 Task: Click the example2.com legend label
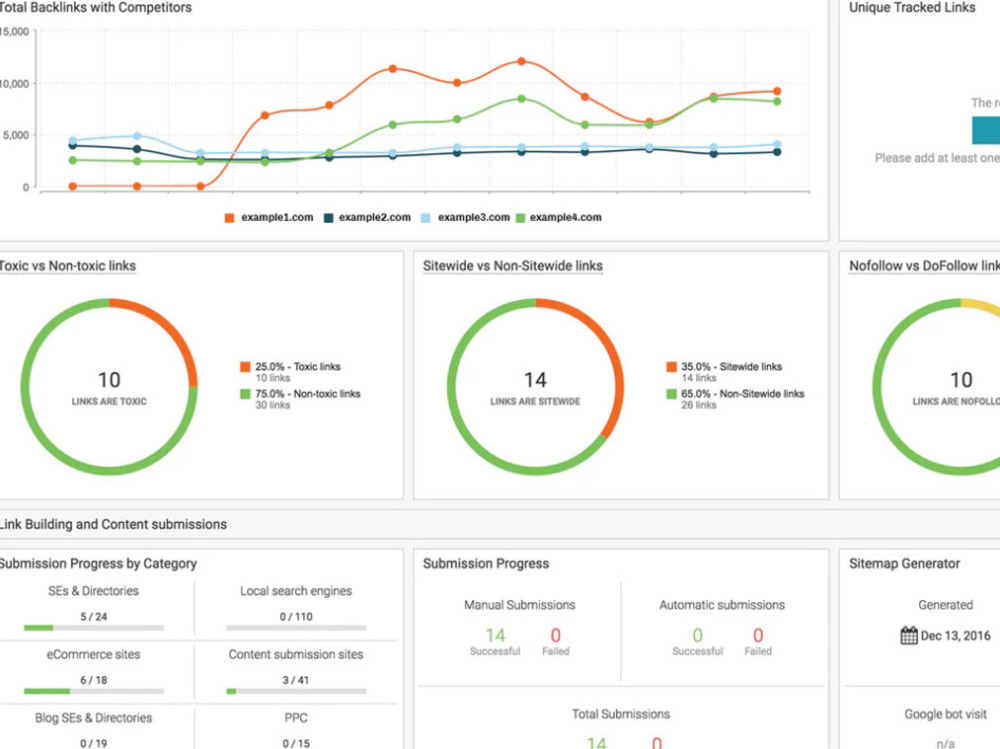[374, 218]
